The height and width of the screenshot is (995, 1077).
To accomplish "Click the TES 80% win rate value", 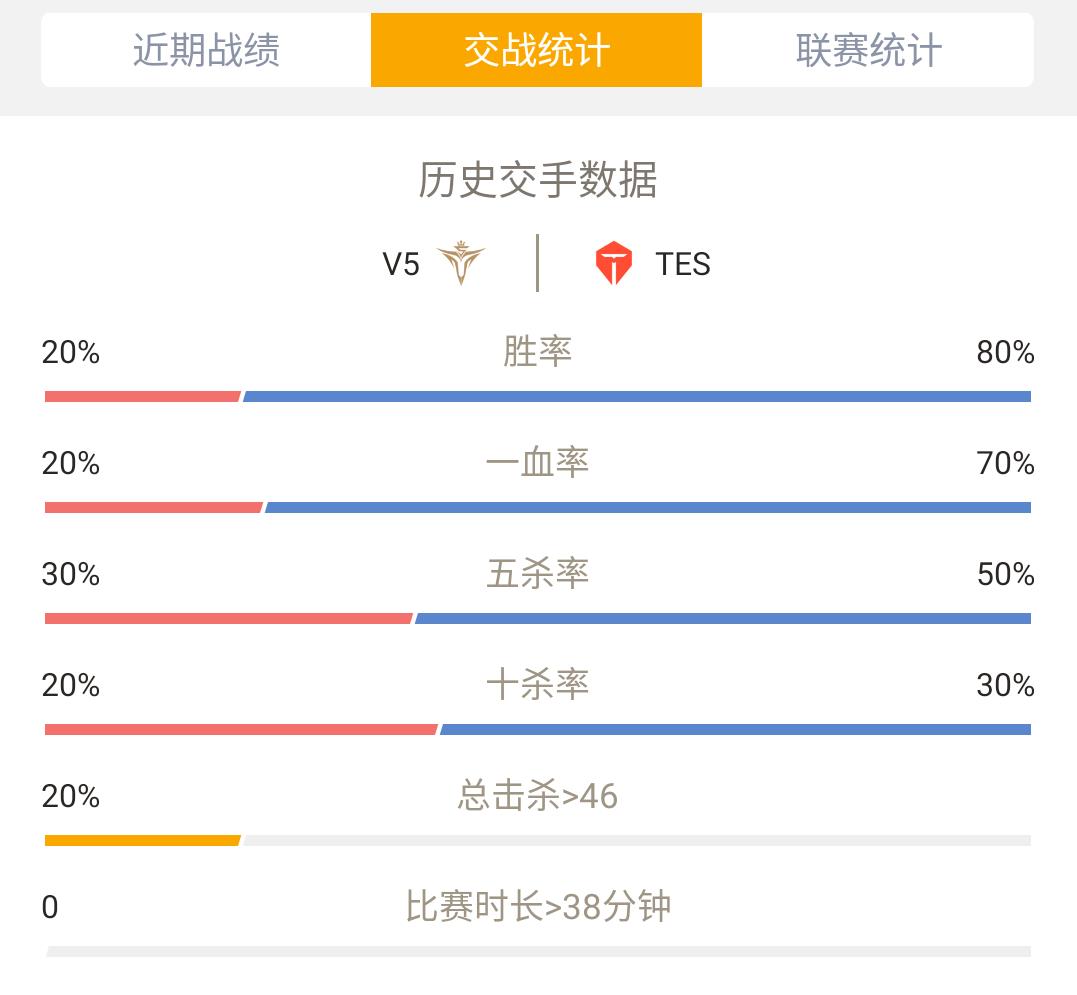I will coord(1006,352).
